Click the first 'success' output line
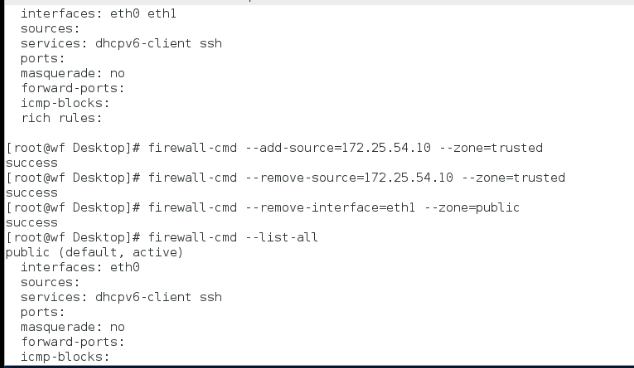 click(32, 163)
